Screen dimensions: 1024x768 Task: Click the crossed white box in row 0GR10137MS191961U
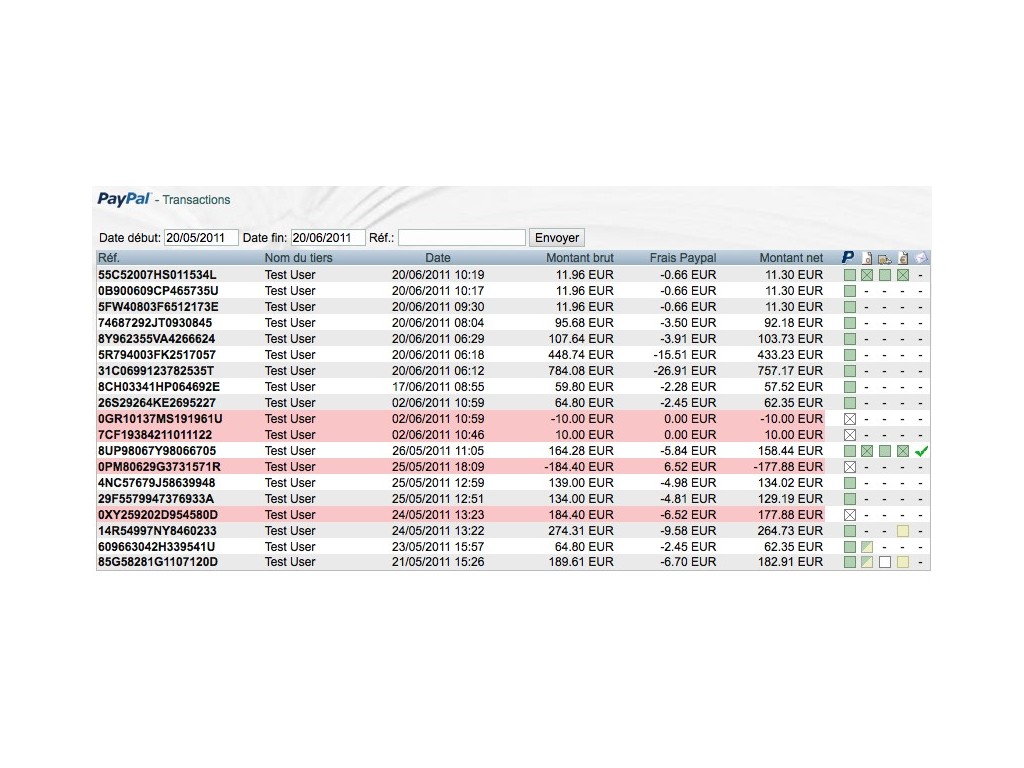click(x=850, y=419)
